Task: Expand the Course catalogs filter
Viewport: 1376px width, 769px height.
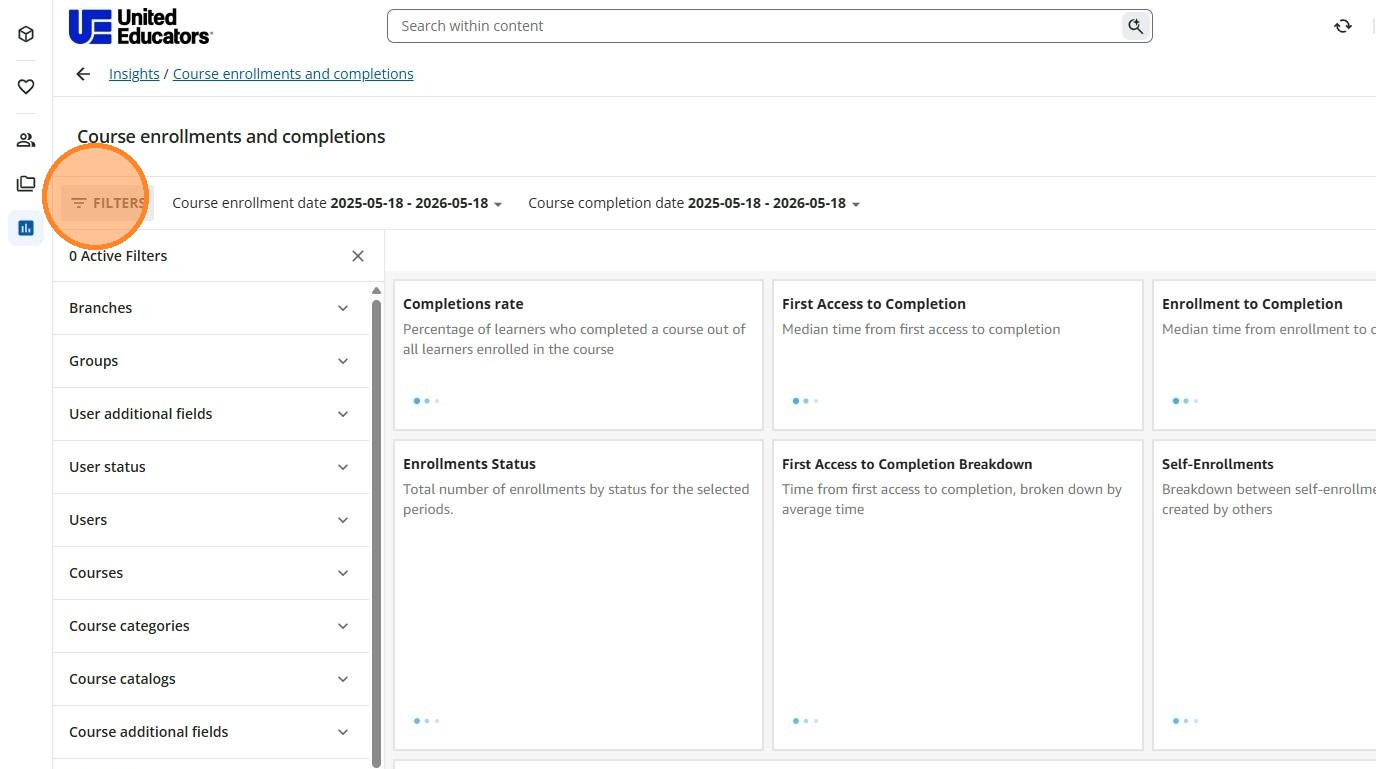Action: [x=211, y=679]
